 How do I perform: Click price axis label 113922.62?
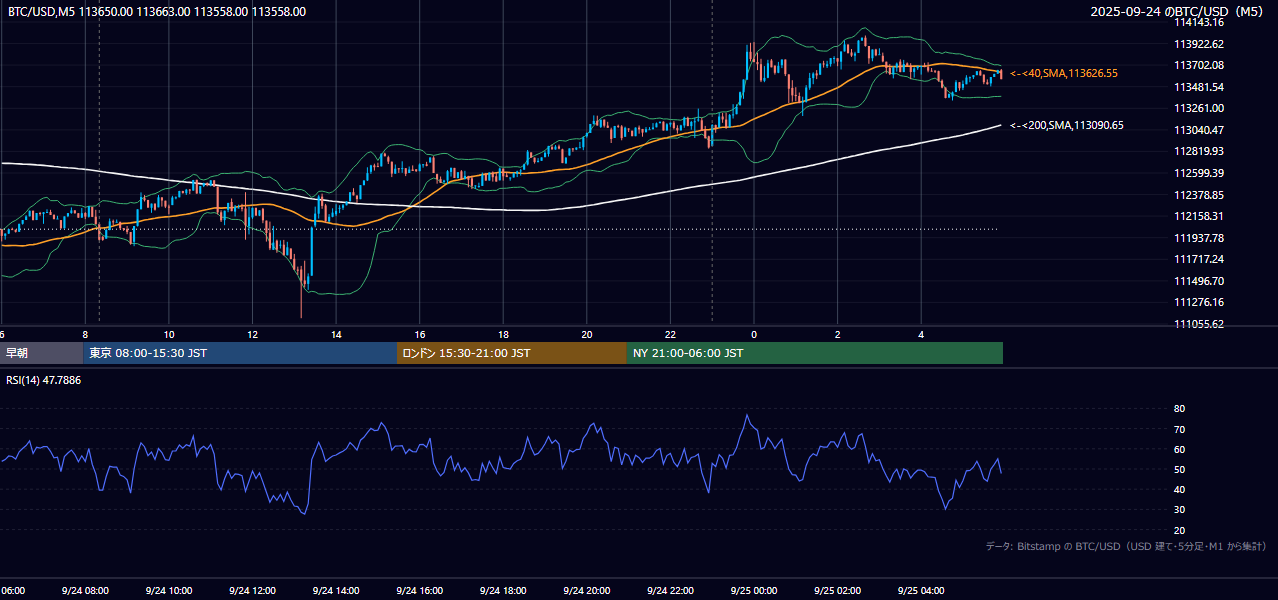(x=1199, y=44)
